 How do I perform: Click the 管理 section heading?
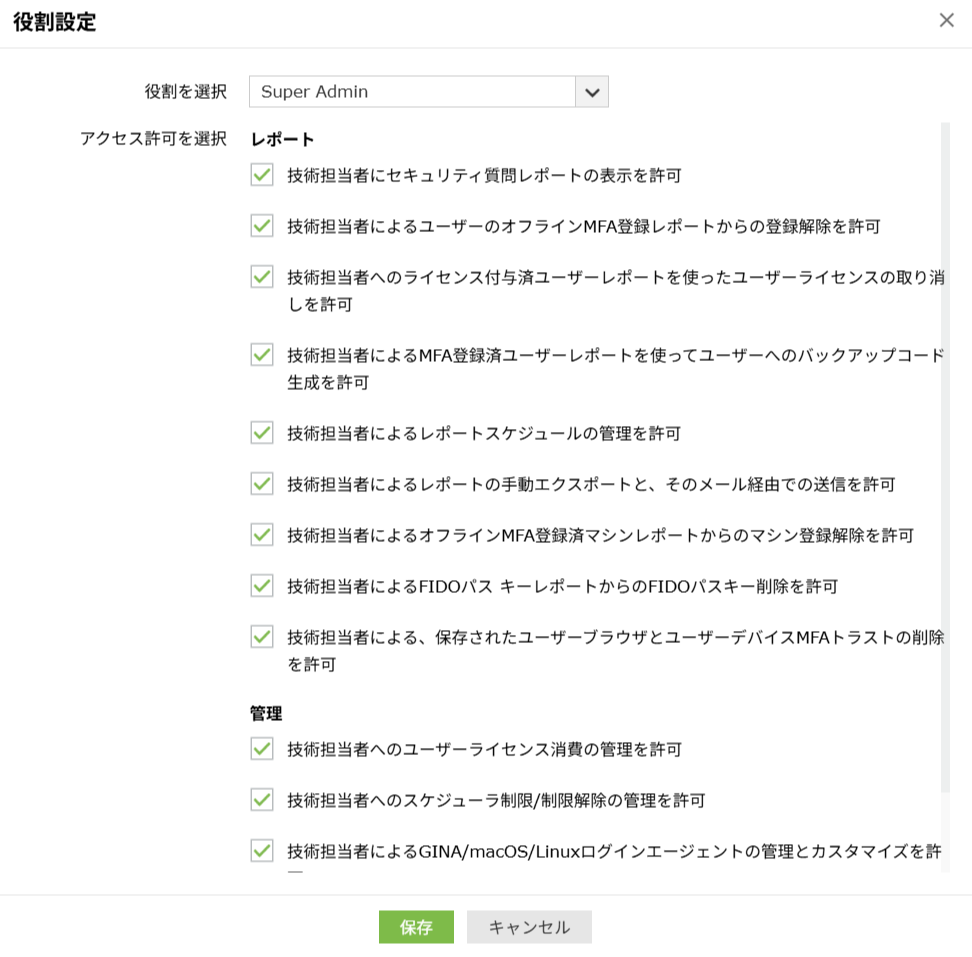pos(266,714)
